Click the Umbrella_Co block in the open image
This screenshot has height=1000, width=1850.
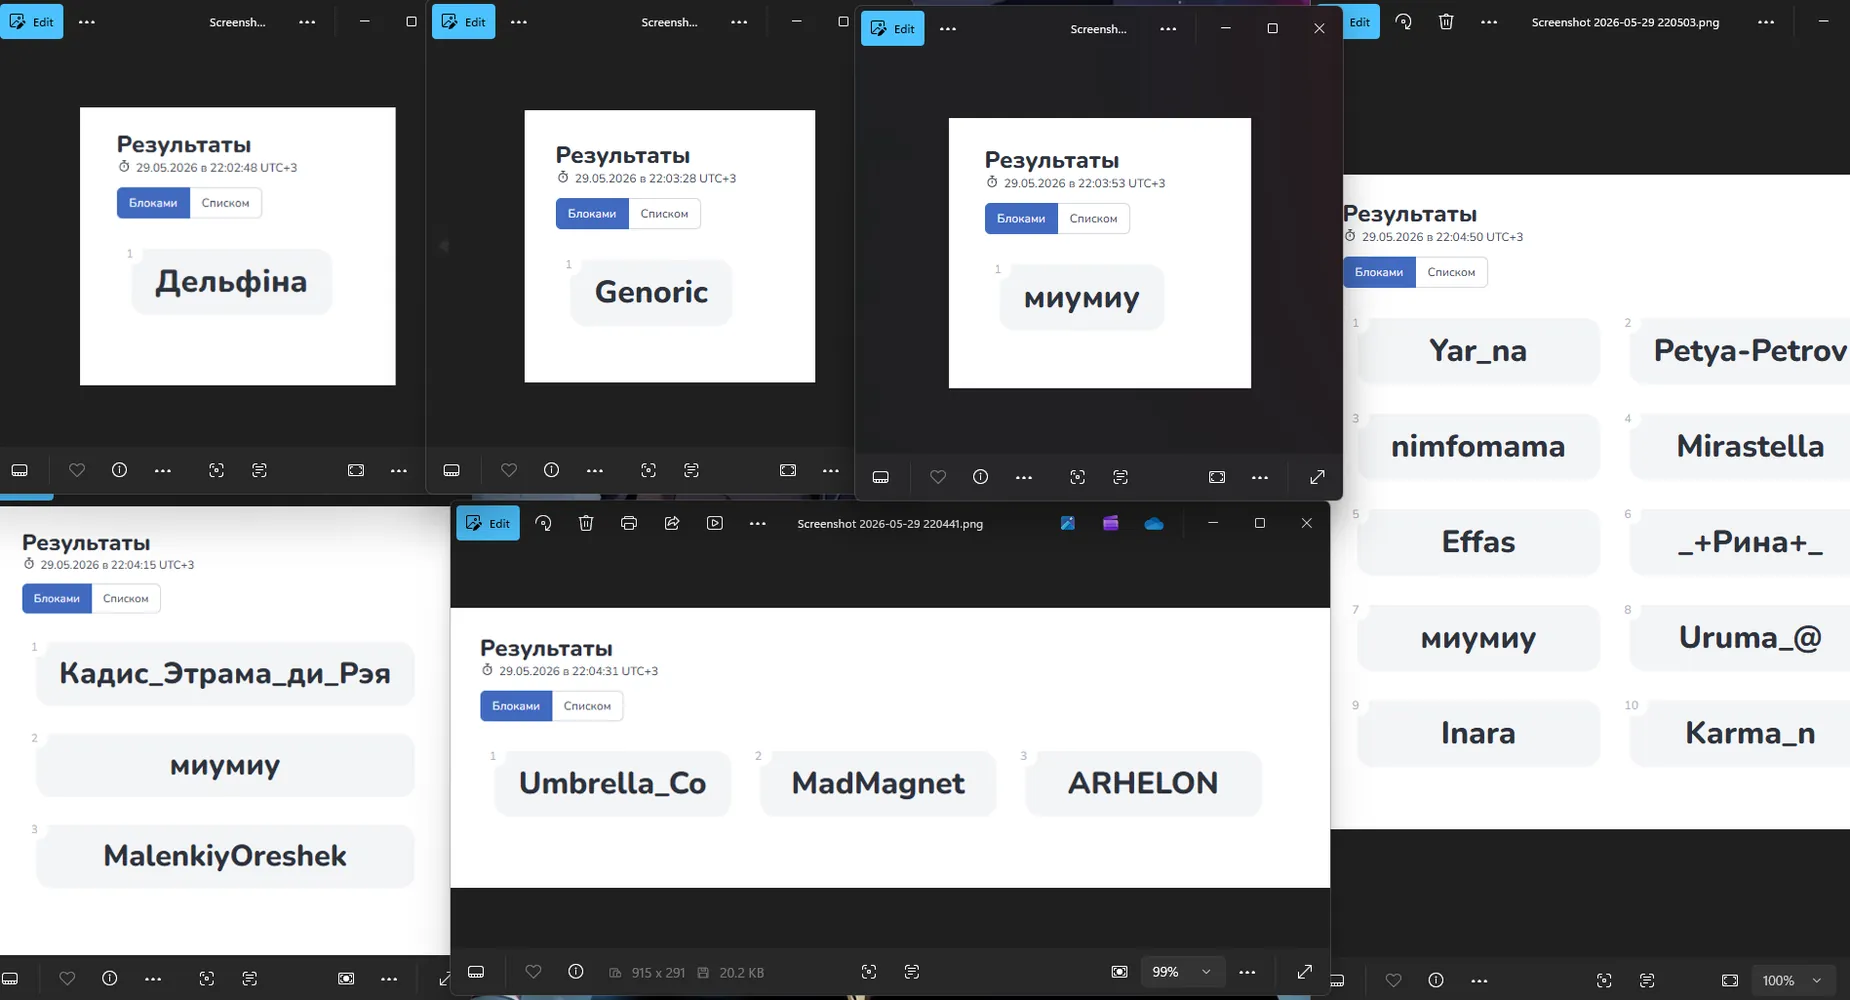point(612,783)
